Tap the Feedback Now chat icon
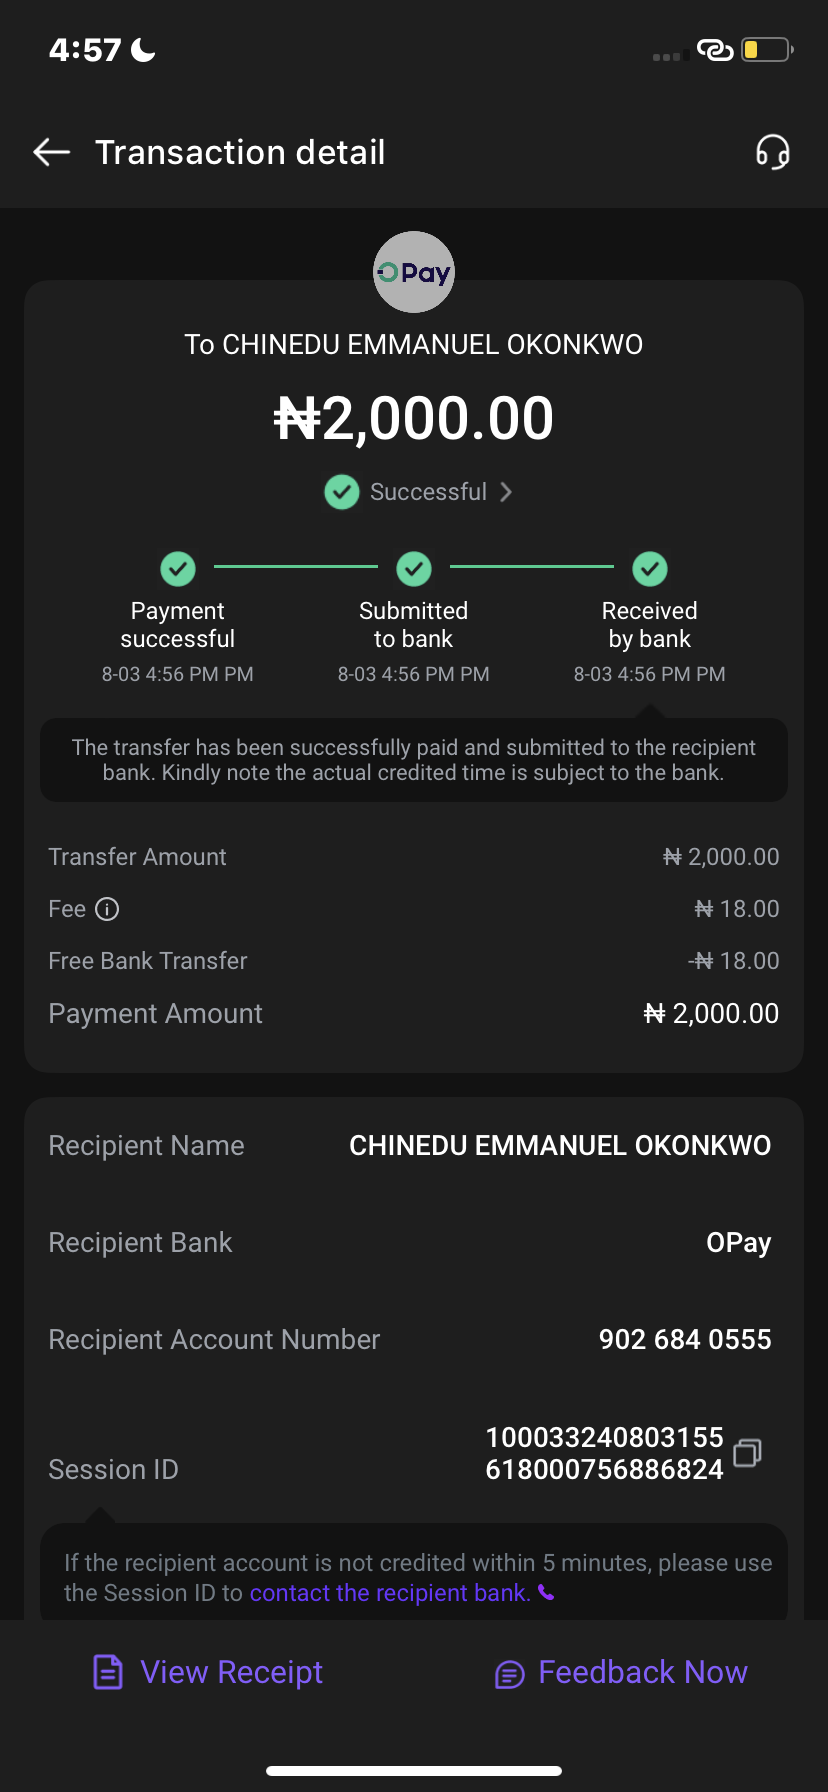The height and width of the screenshot is (1792, 828). [x=510, y=1674]
